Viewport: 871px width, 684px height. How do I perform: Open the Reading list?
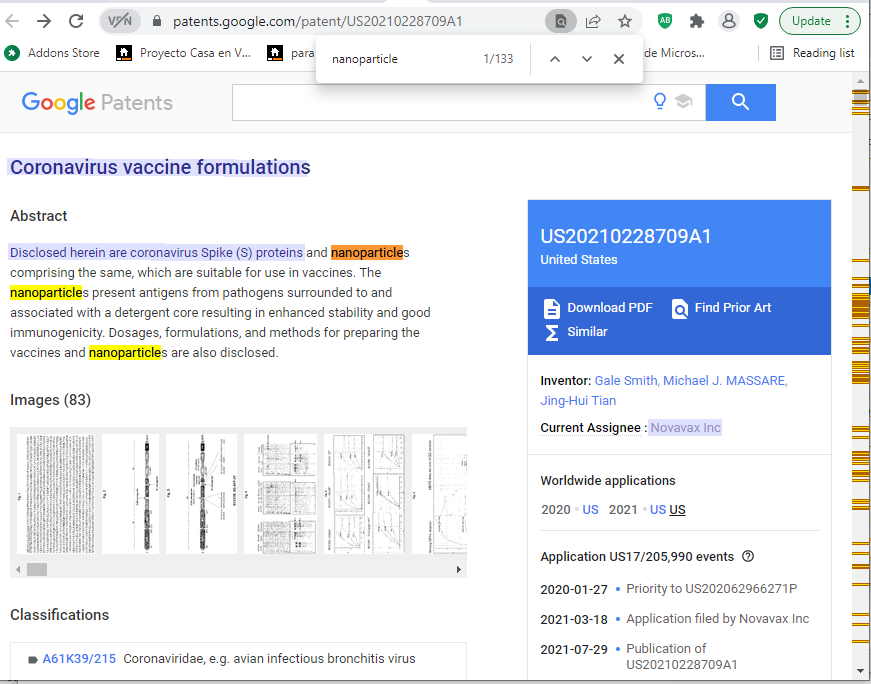(x=812, y=53)
